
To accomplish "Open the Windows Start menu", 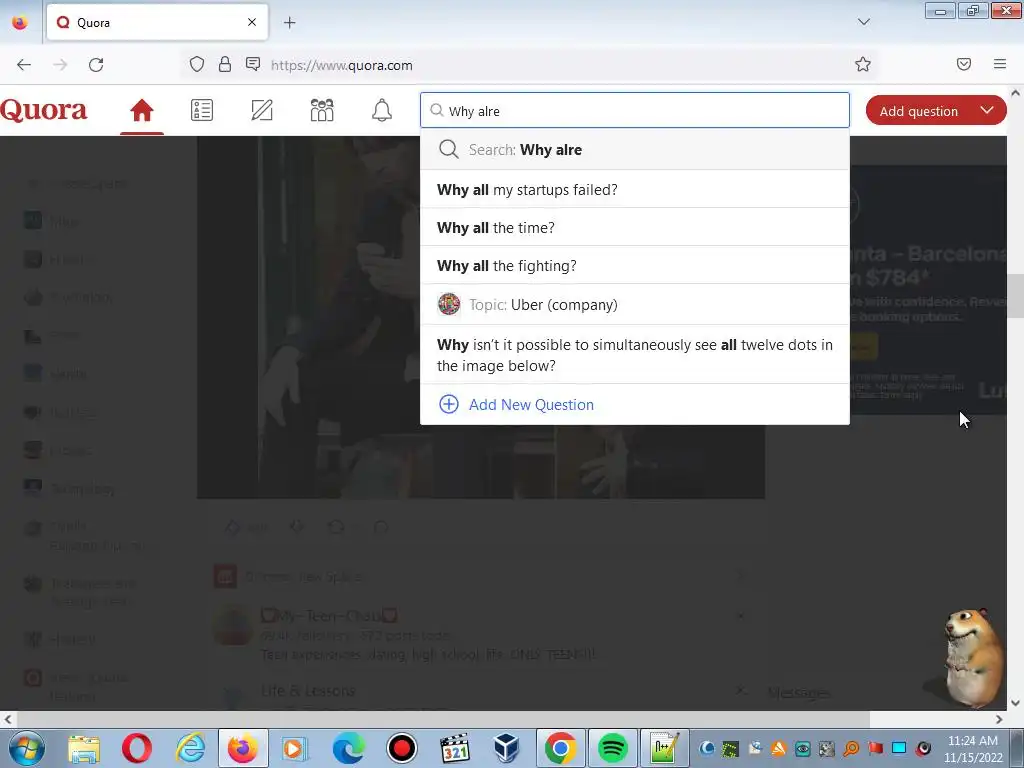I will click(26, 748).
